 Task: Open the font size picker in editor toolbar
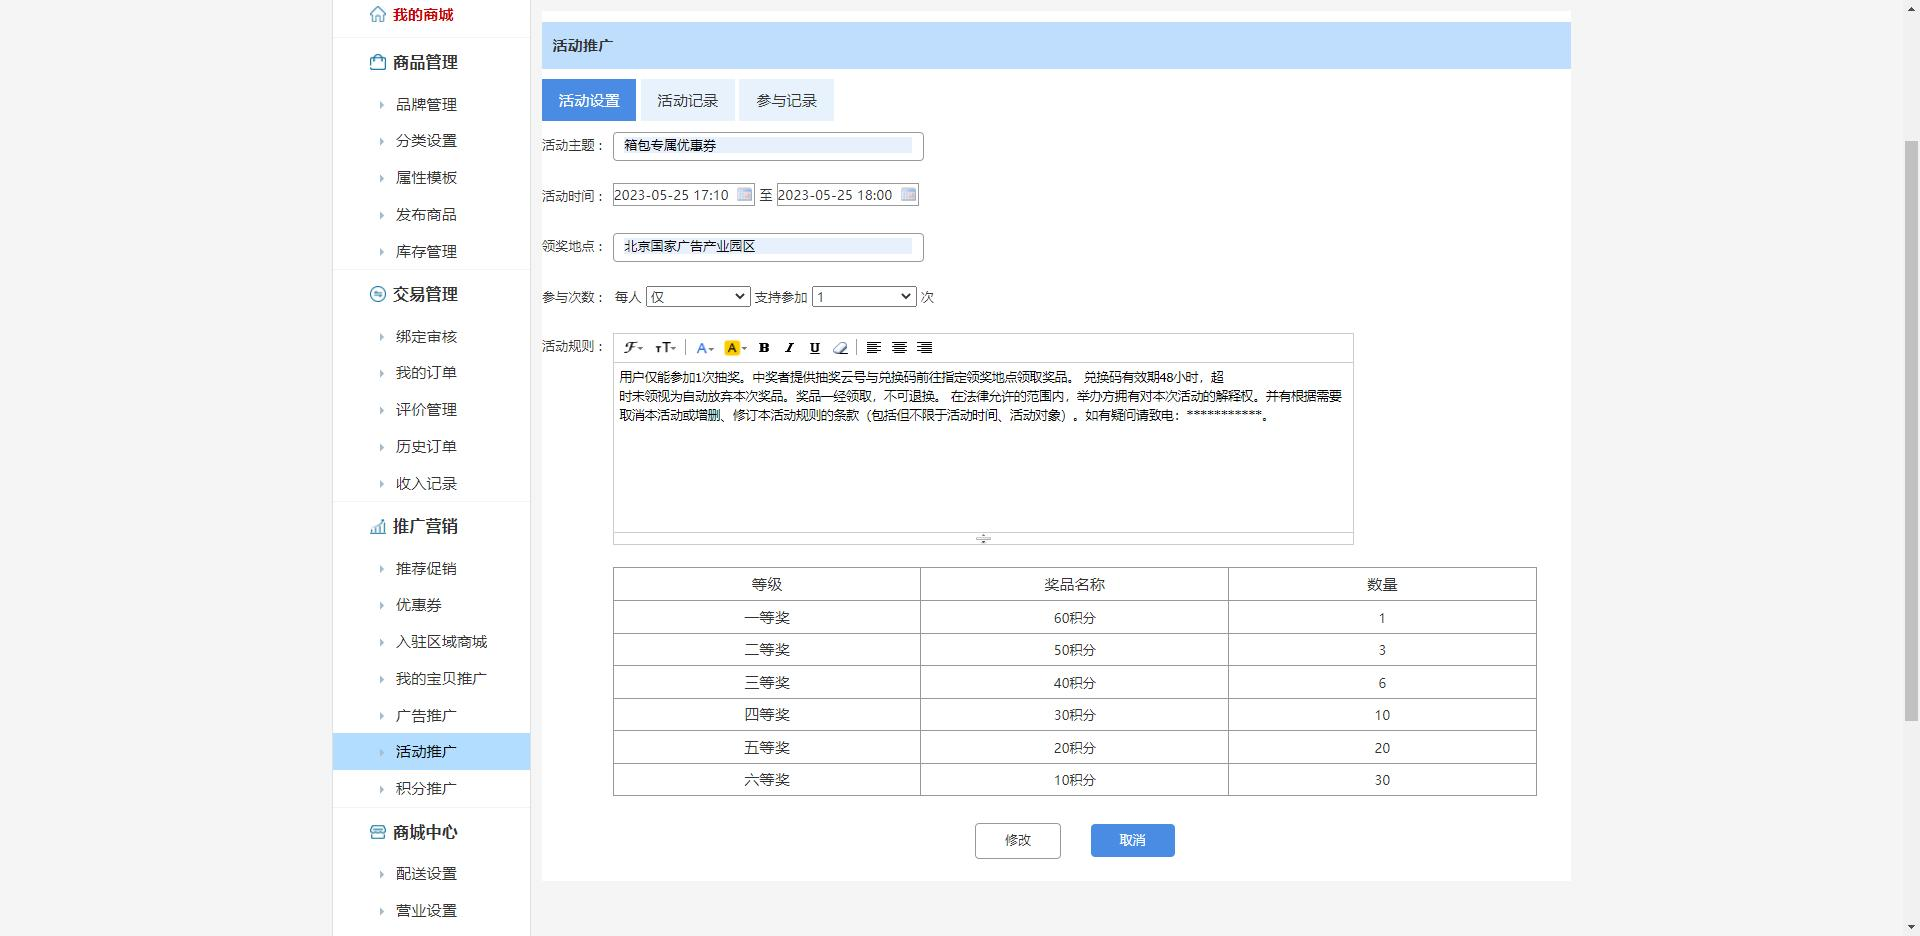(x=665, y=348)
